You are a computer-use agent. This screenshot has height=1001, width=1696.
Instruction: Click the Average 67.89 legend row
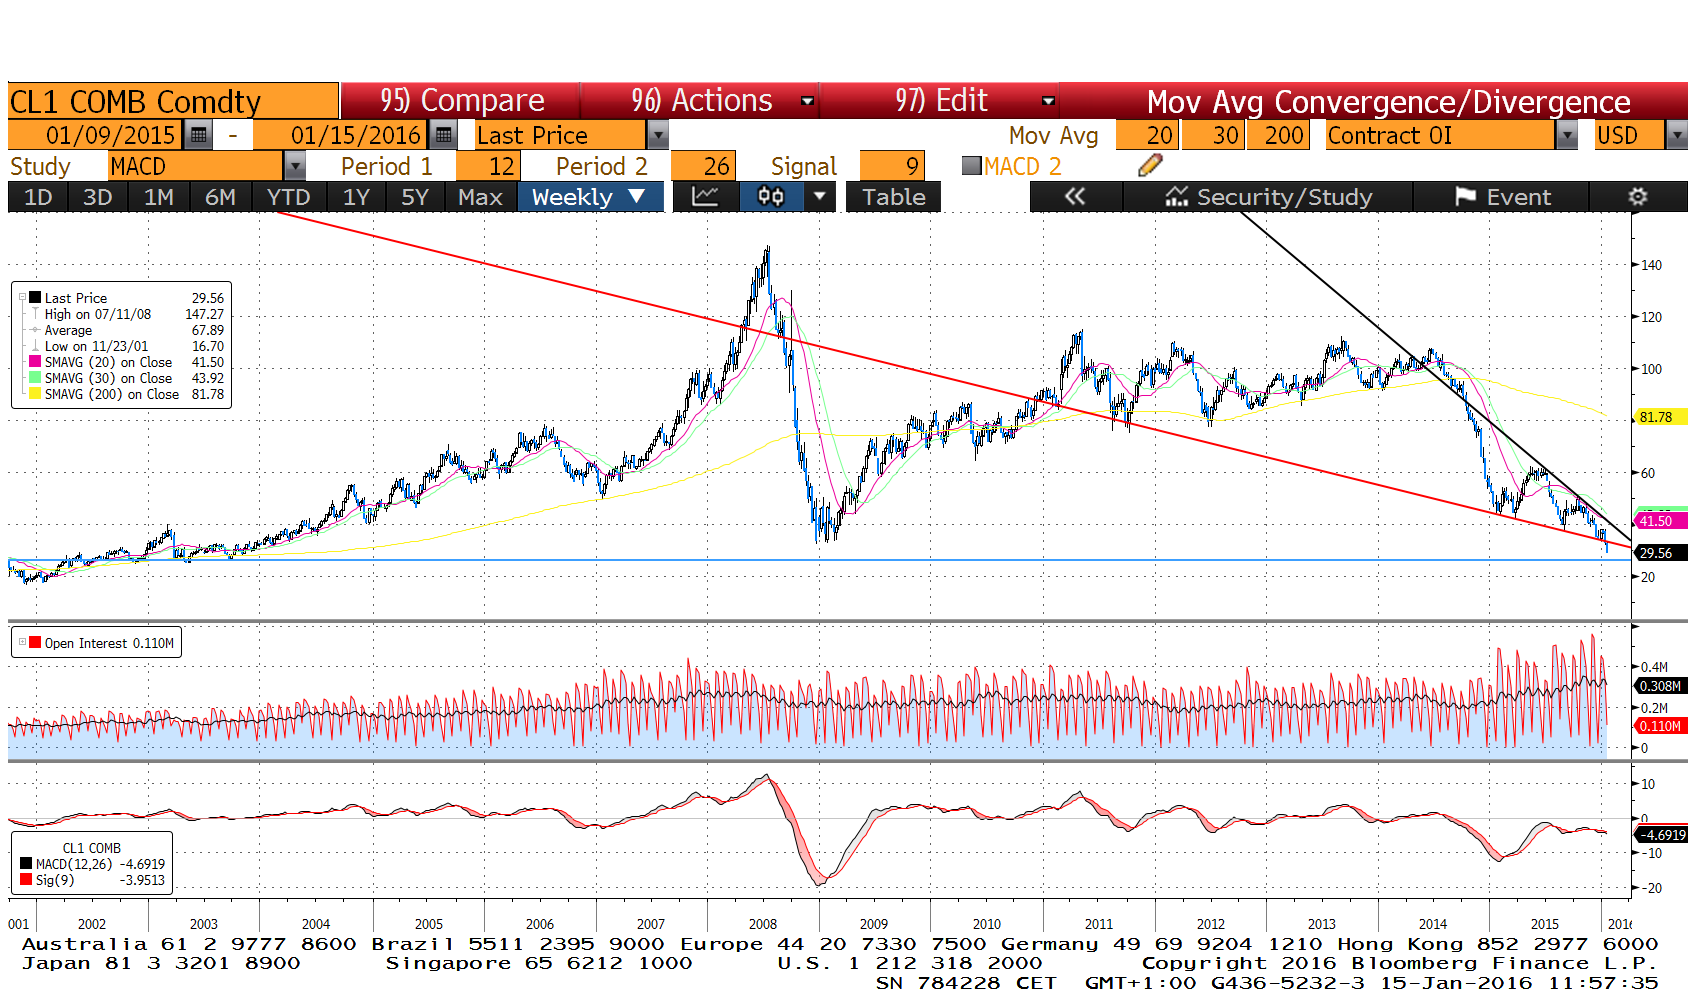pyautogui.click(x=127, y=329)
